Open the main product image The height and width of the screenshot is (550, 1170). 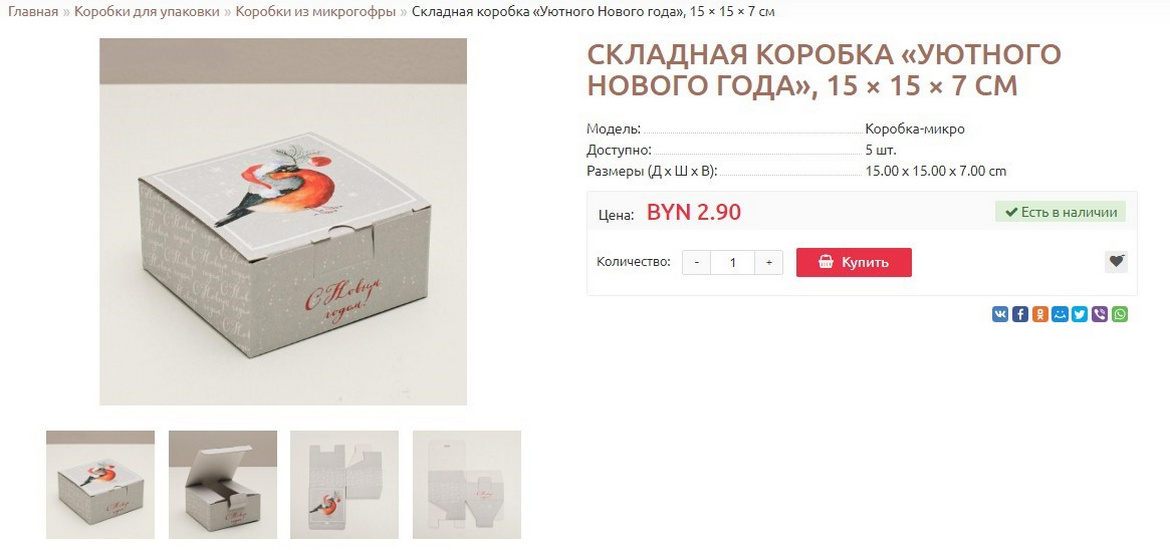(284, 222)
